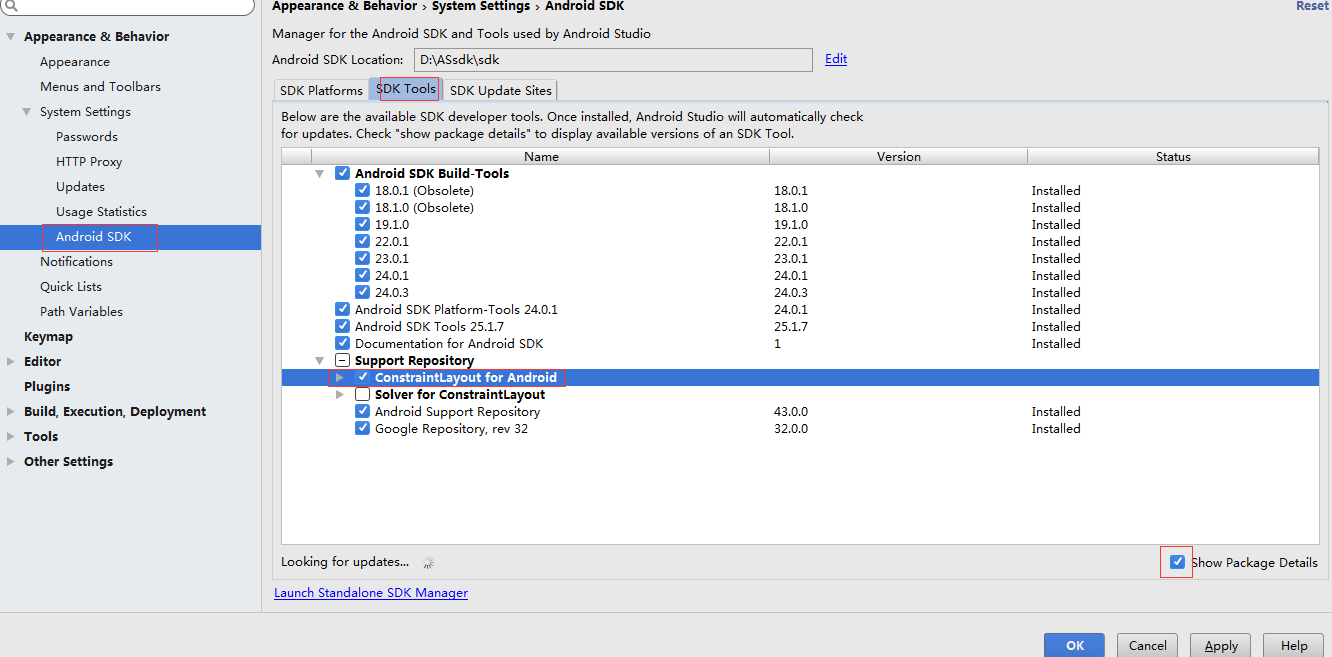Collapse Android SDK Build-Tools group

coord(320,174)
